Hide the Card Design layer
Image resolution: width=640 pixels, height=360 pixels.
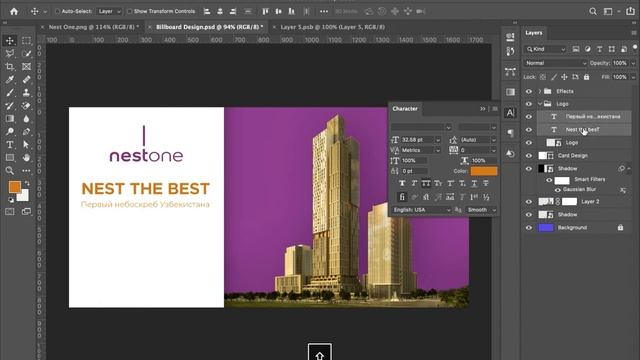[529, 156]
